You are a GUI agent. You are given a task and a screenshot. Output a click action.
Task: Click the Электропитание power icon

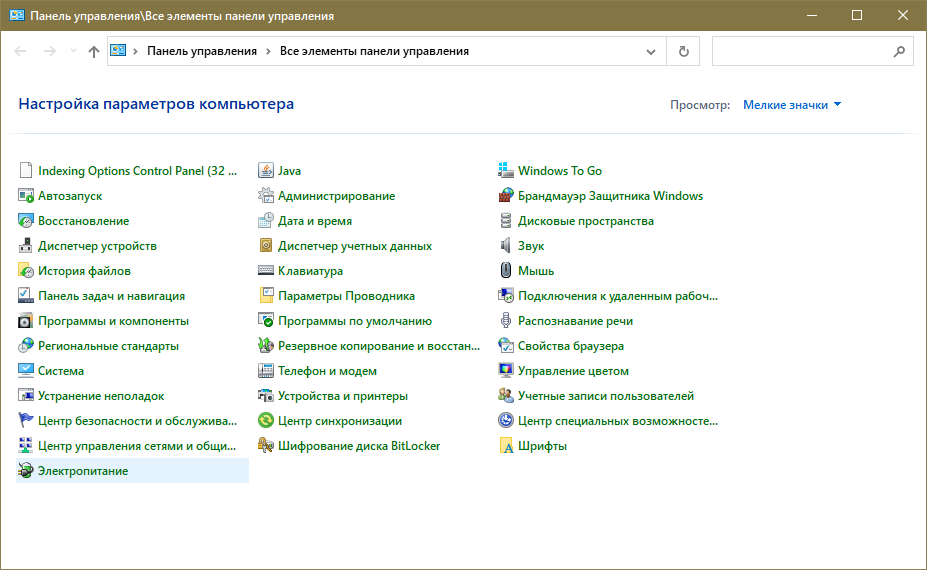(26, 471)
